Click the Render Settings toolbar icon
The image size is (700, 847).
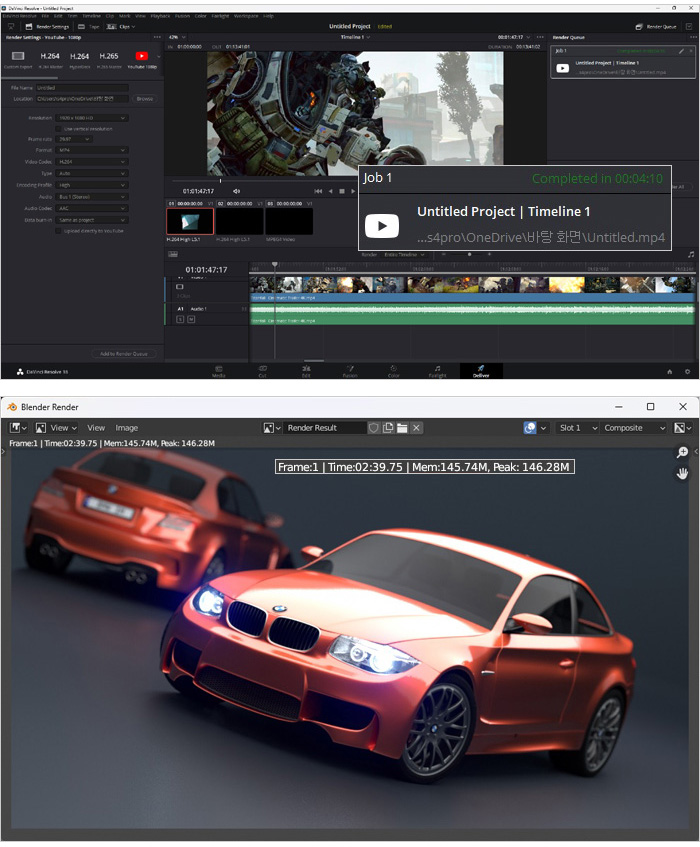pos(29,26)
